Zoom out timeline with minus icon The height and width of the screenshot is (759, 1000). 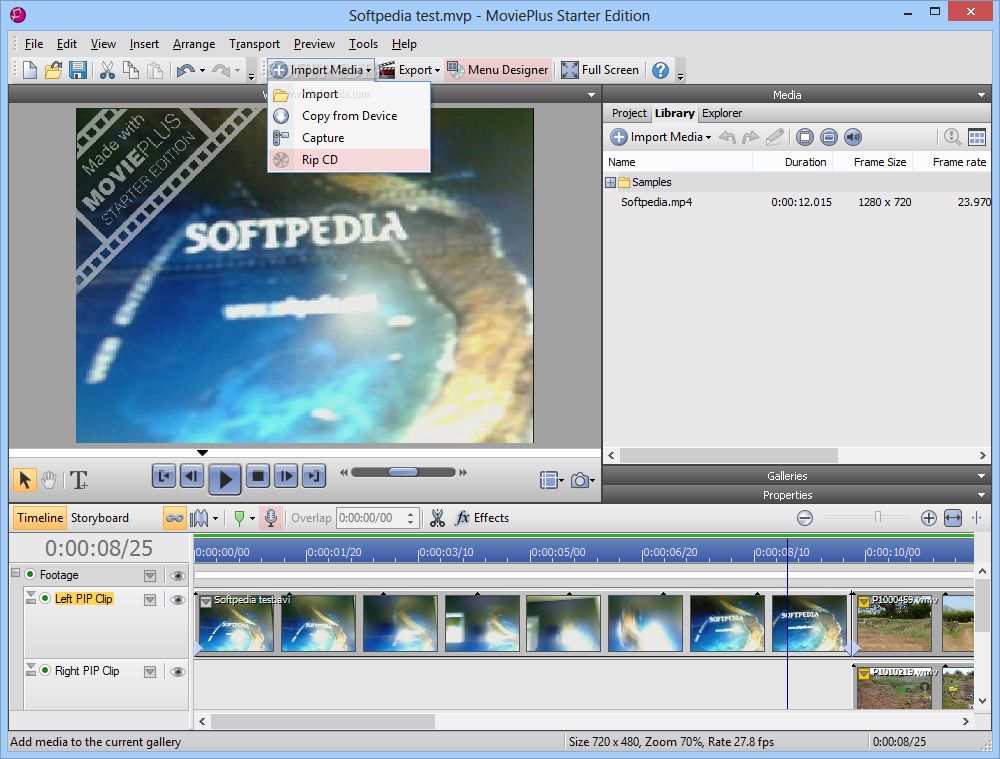[x=805, y=518]
